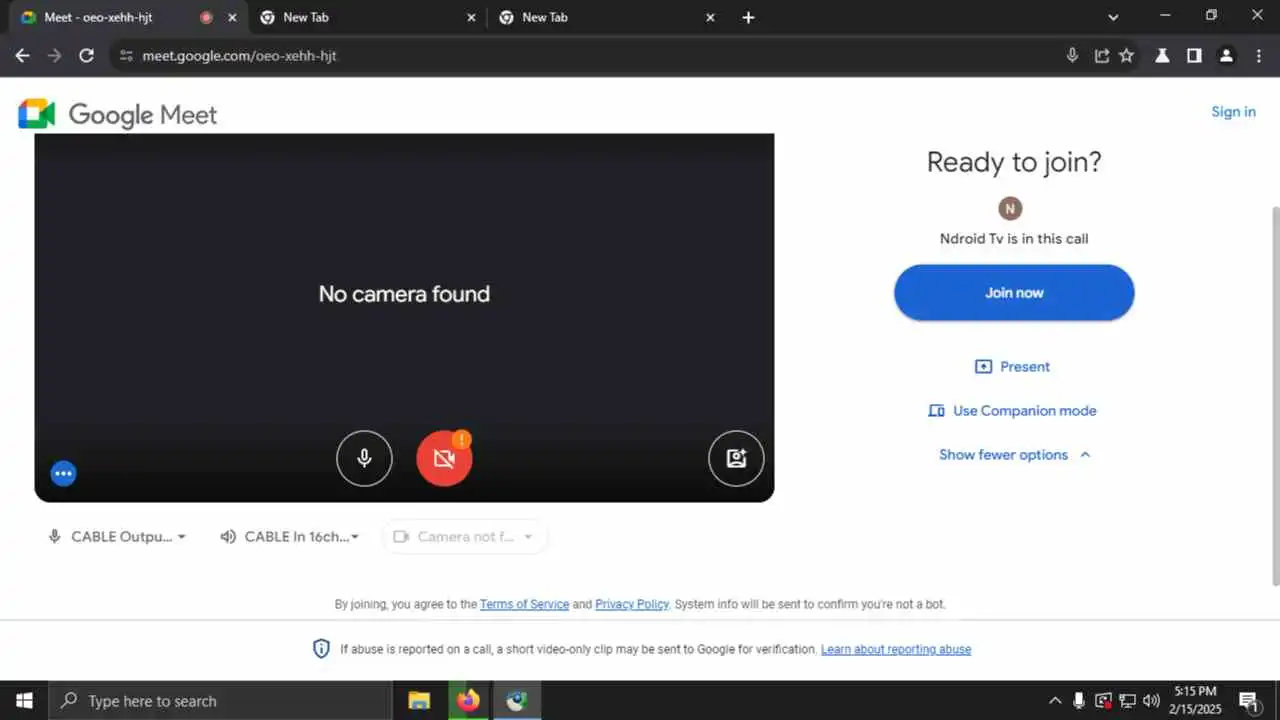
Task: Open Chrome three-dot menu
Action: pos(1258,56)
